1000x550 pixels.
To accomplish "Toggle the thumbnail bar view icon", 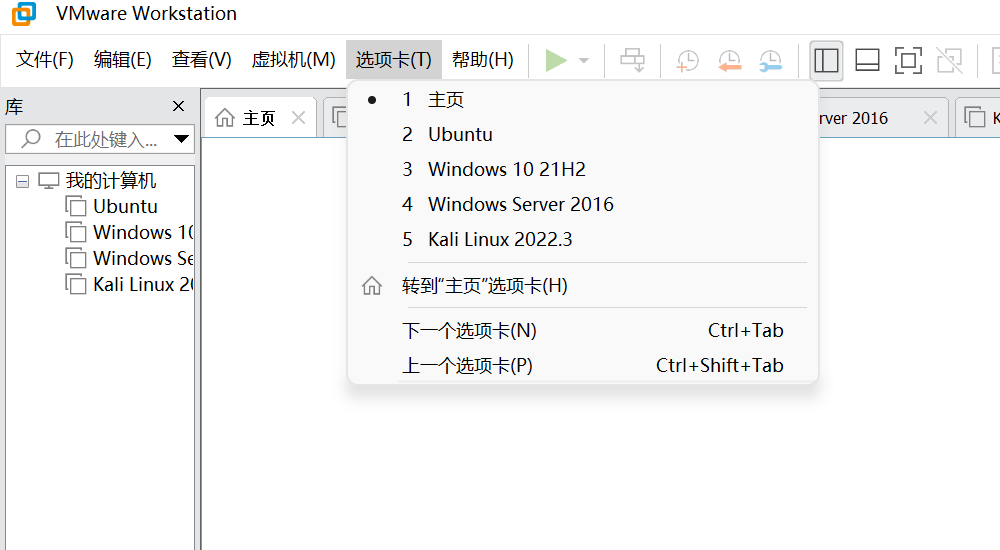I will pos(867,60).
